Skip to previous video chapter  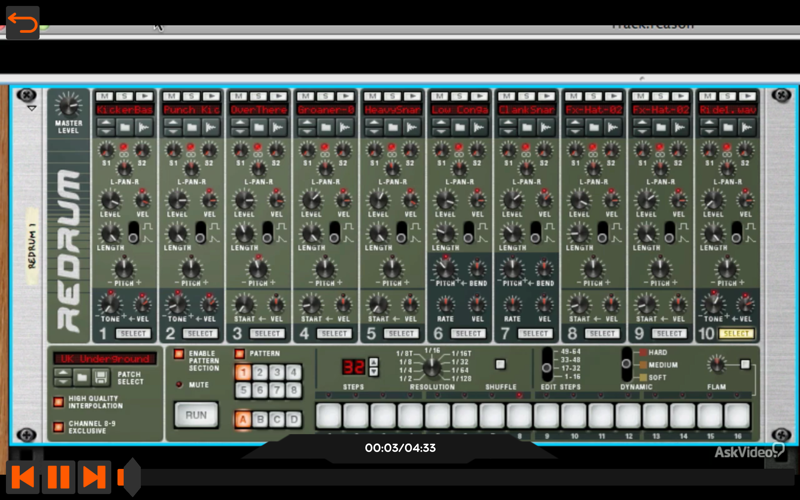[23, 478]
